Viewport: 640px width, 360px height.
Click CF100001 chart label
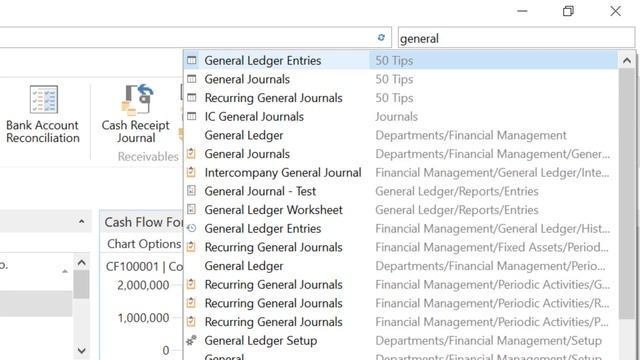click(x=132, y=267)
